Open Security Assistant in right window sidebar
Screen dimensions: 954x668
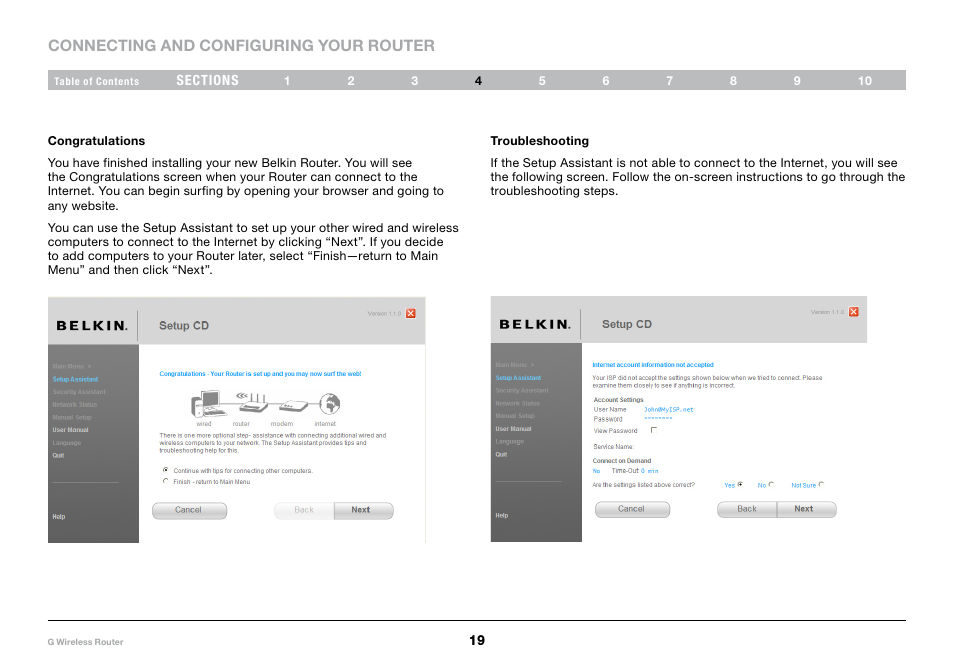tap(522, 391)
